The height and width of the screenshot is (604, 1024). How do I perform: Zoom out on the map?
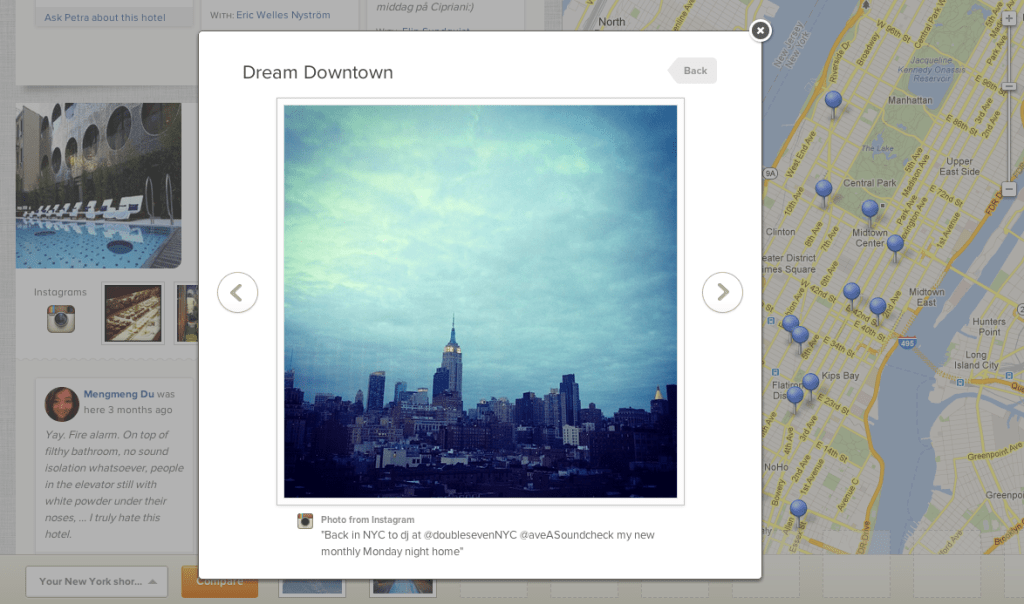point(1009,189)
